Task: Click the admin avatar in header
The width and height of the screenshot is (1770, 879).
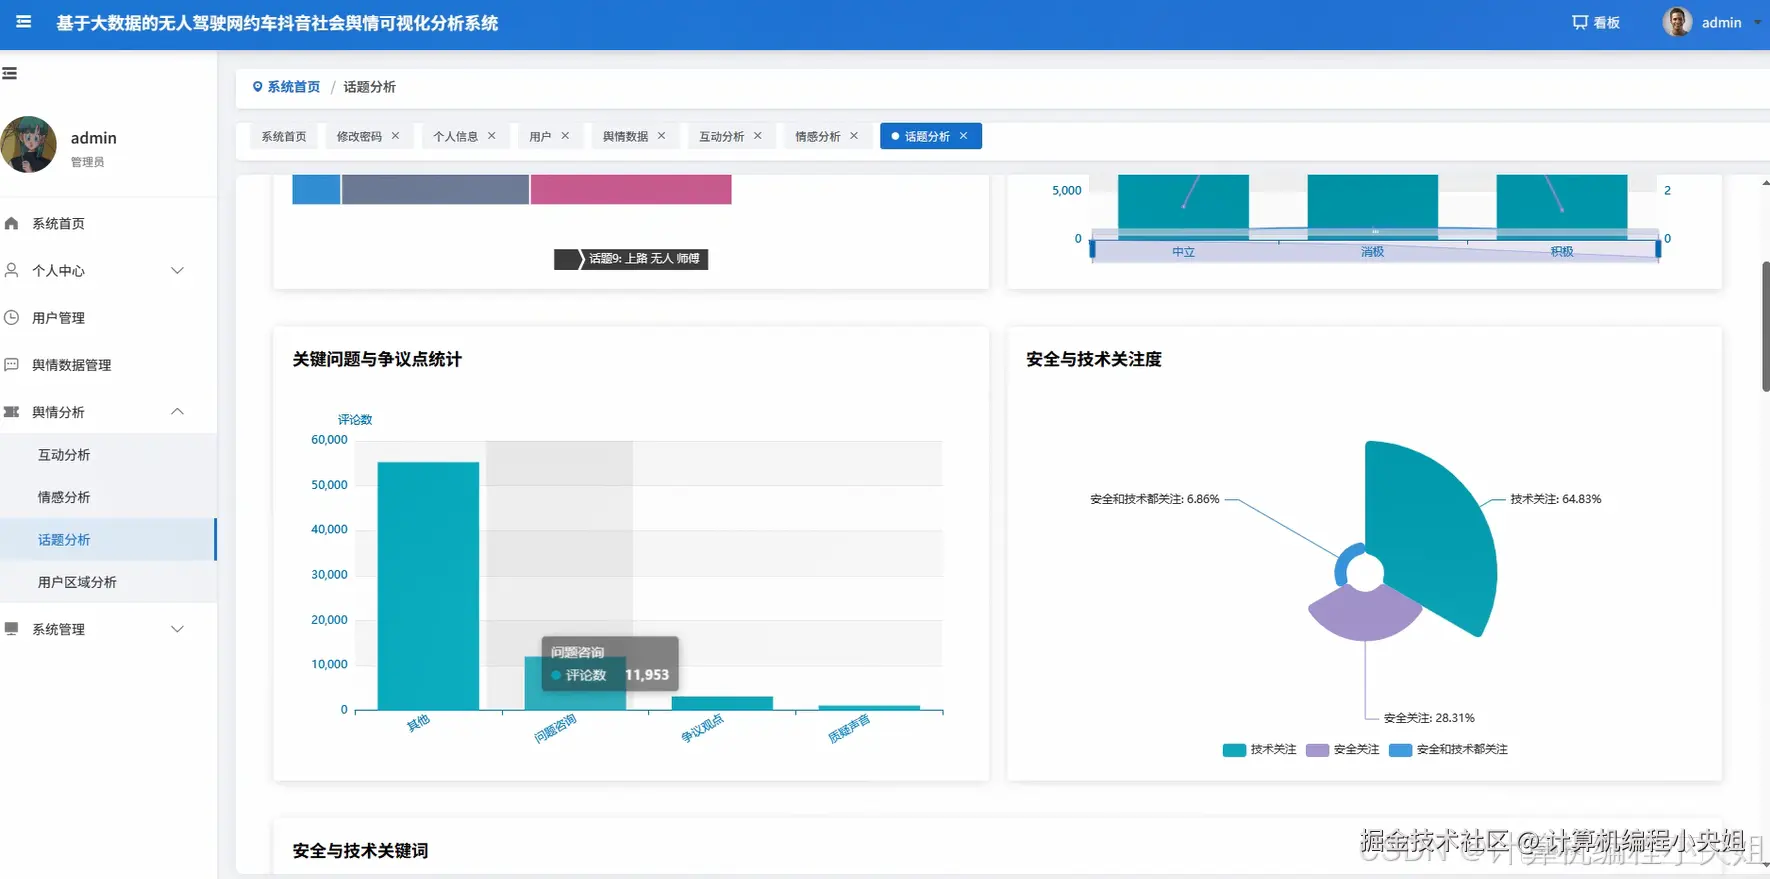Action: [1677, 22]
